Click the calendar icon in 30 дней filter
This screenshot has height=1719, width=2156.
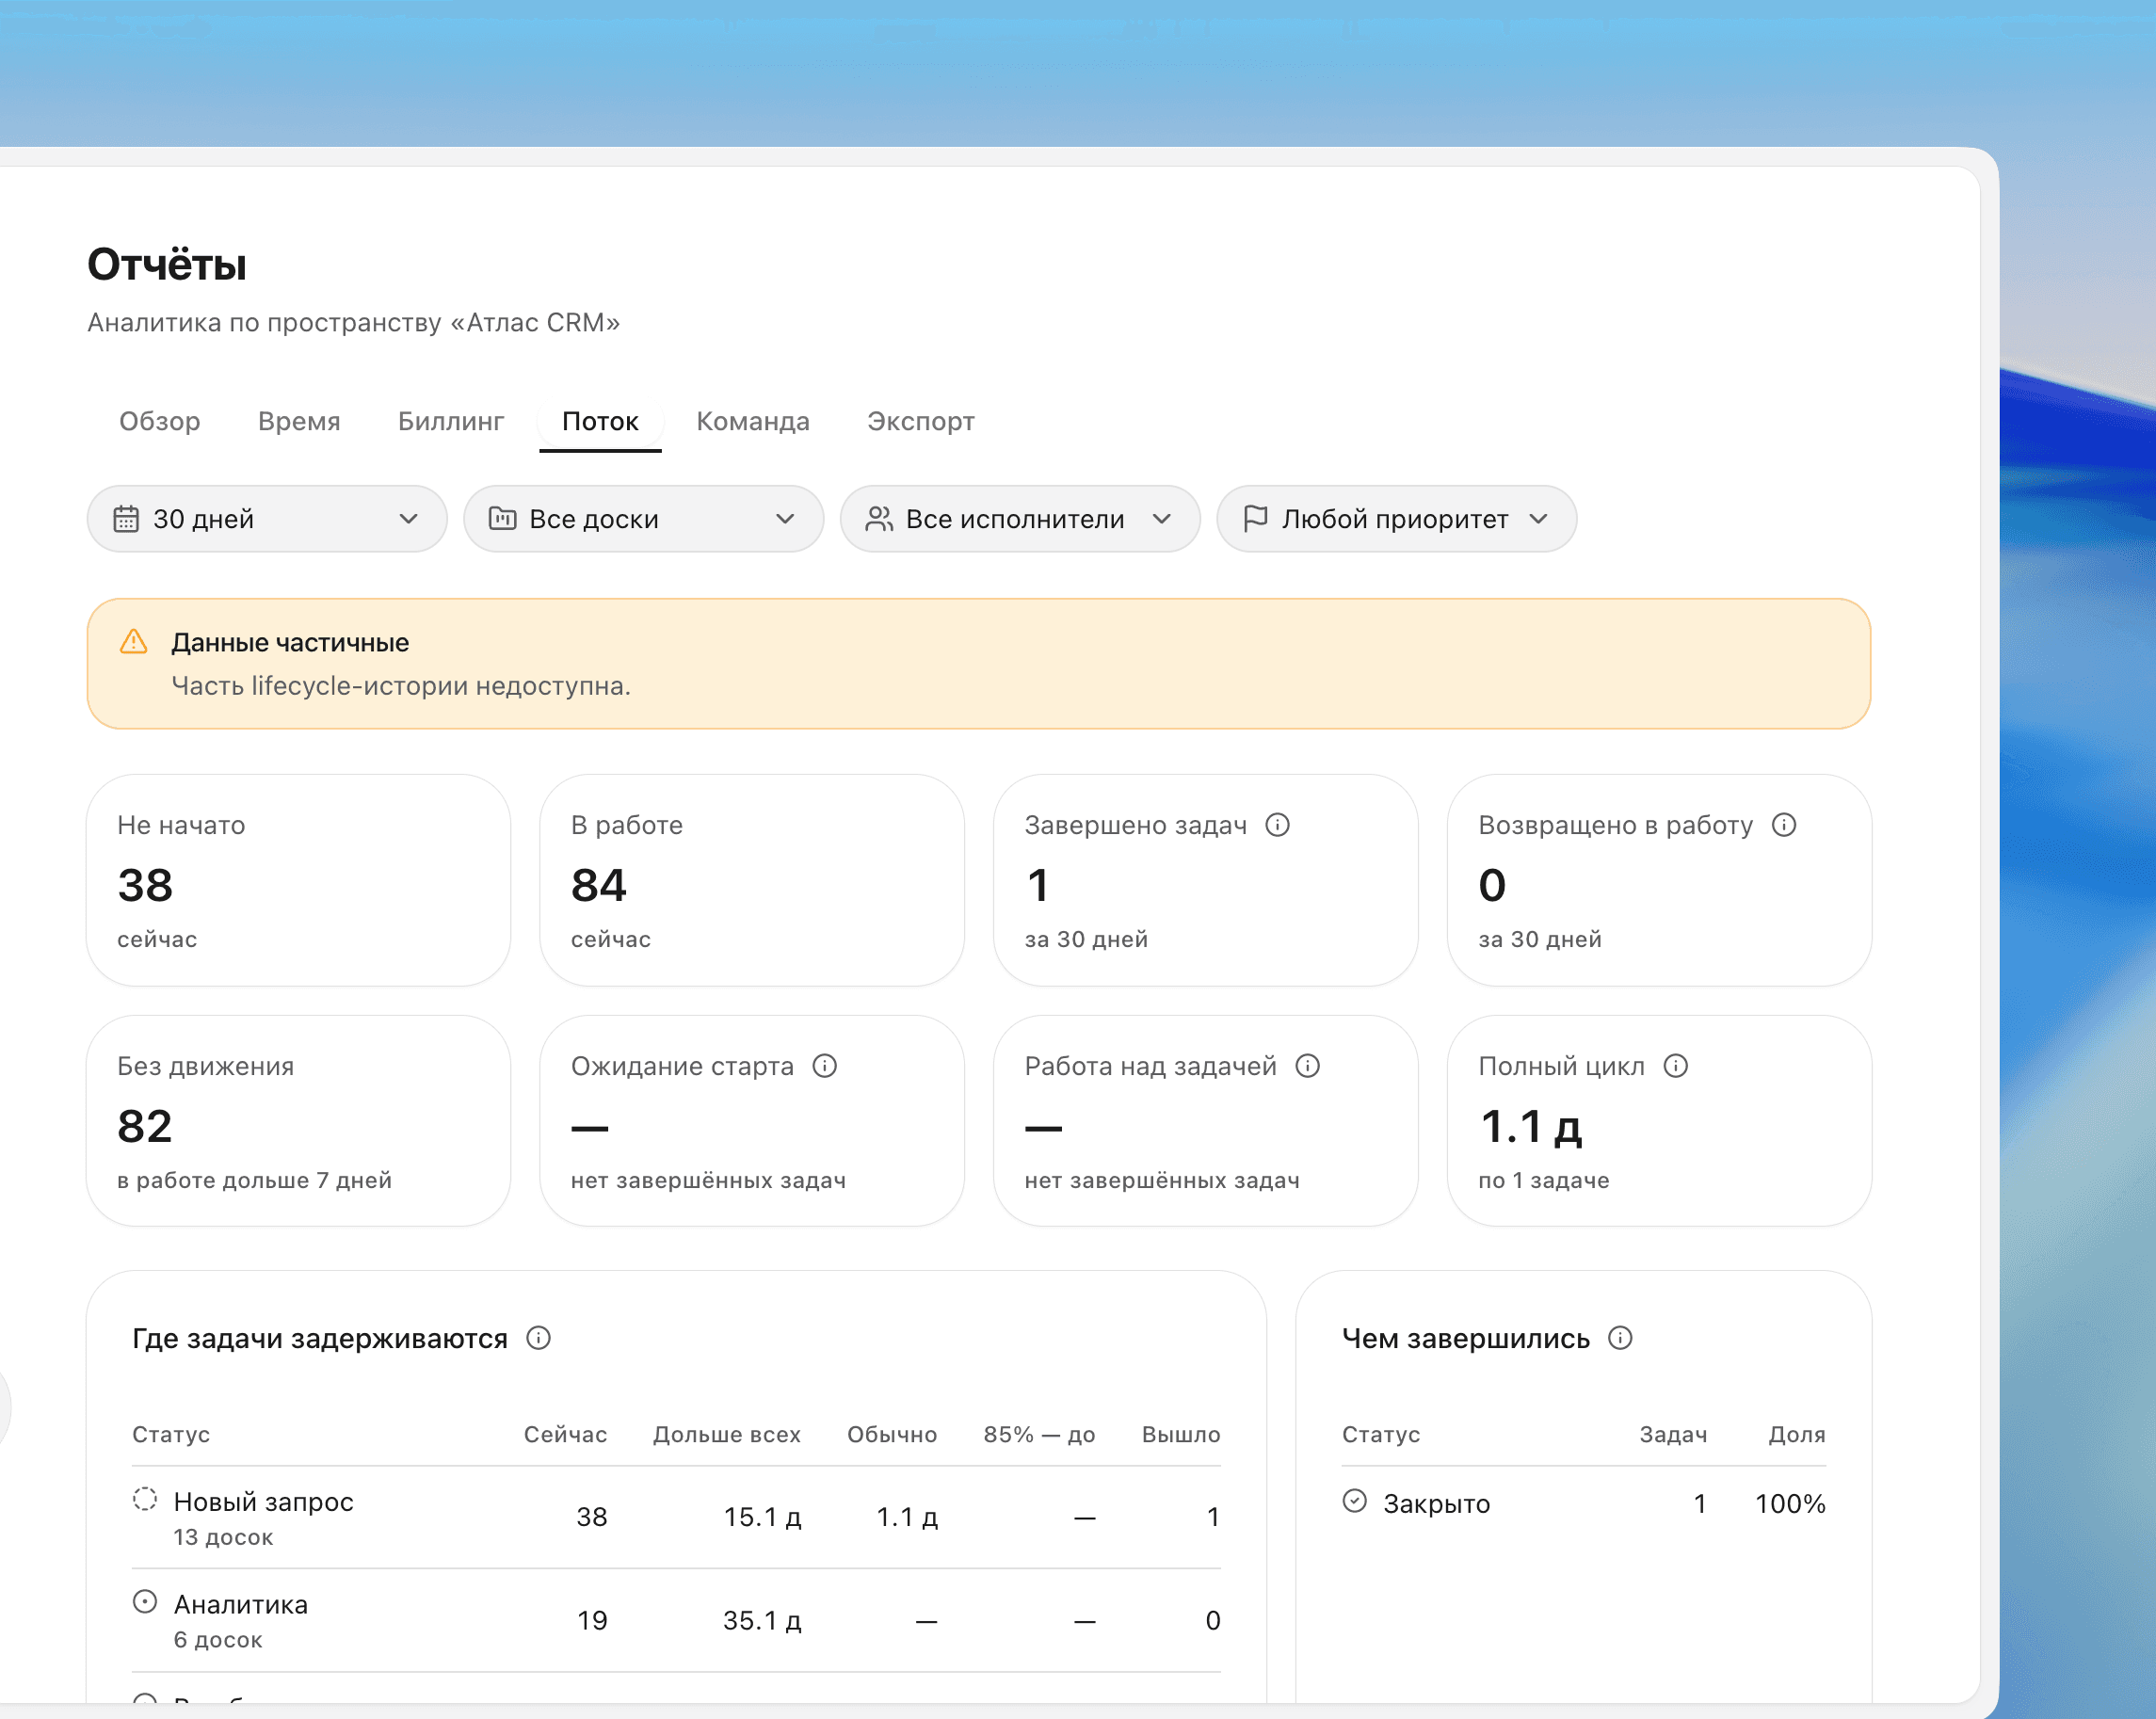126,519
